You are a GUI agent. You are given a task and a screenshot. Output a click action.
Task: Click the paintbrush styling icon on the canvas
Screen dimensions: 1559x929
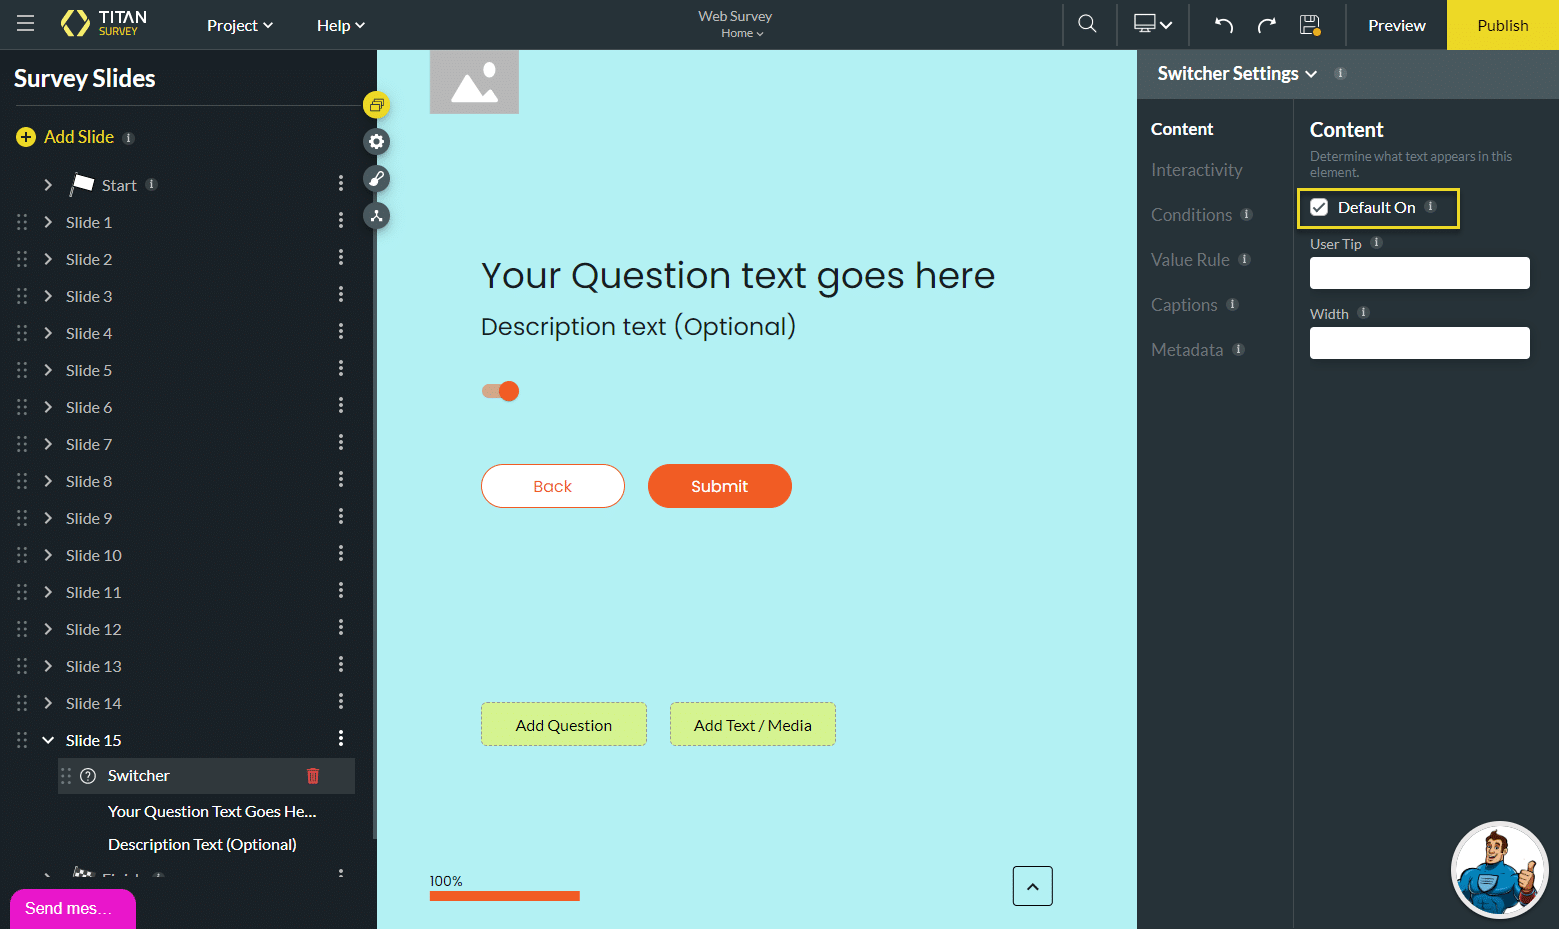376,178
